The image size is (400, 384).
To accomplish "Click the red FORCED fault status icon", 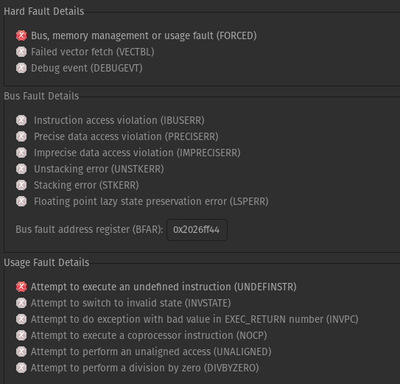I will [x=21, y=35].
